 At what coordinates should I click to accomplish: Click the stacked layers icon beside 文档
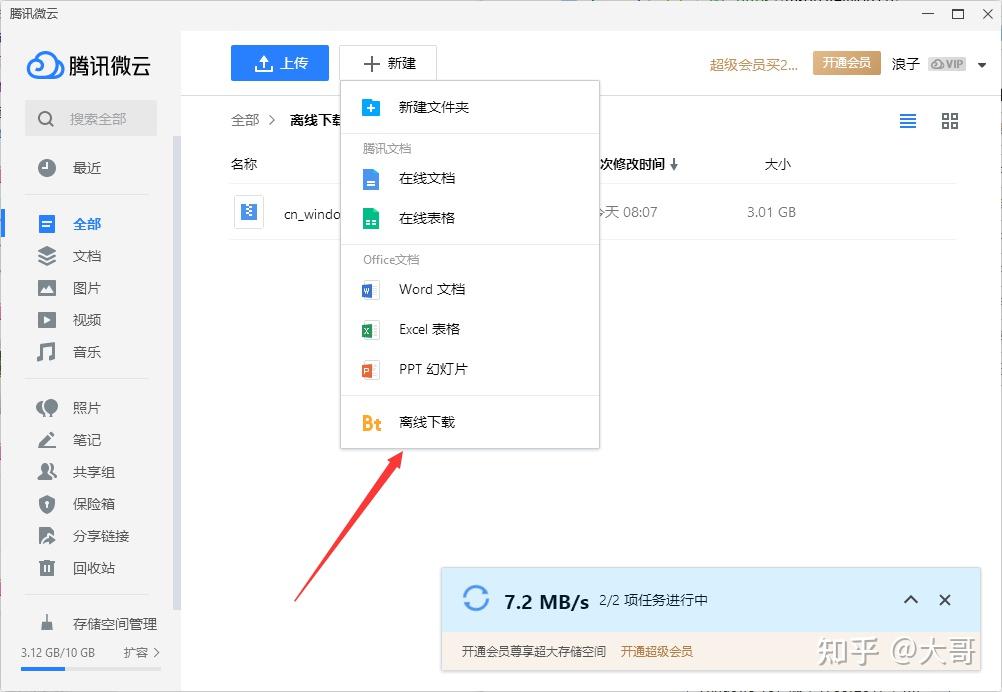(x=47, y=256)
